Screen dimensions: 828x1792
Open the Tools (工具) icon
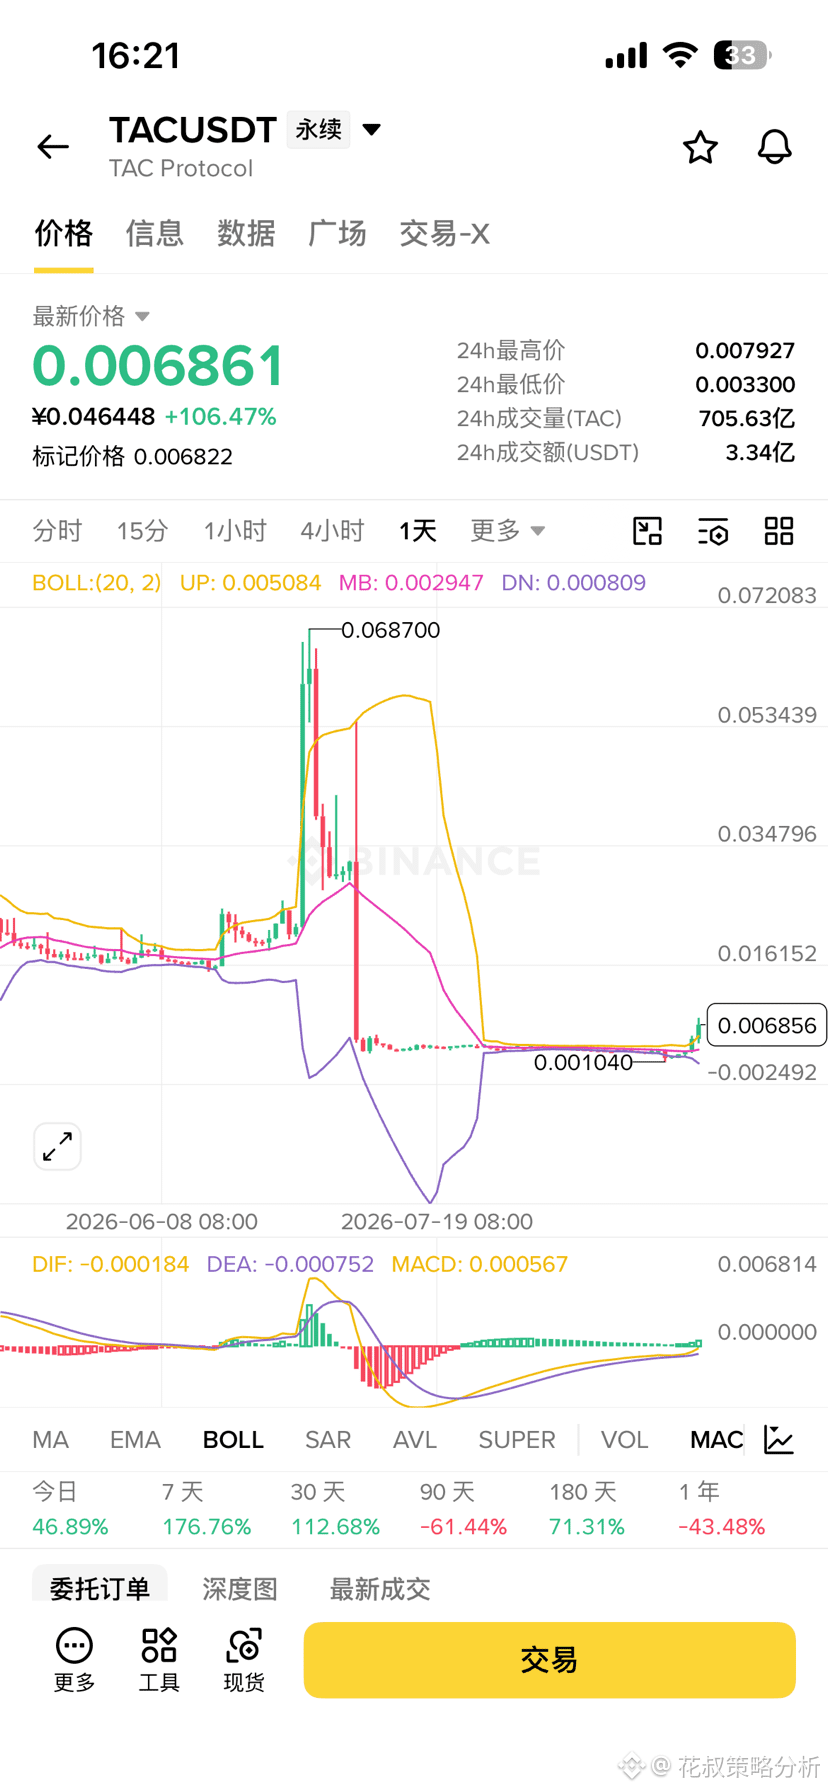click(x=159, y=1660)
